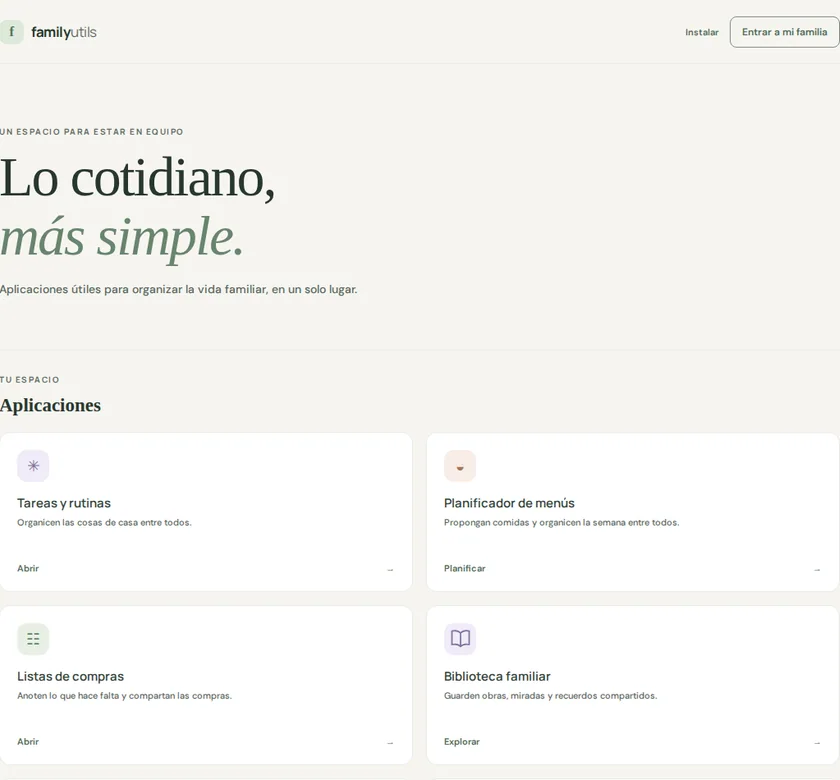Click Explorar in the Biblioteca familiar card
The image size is (840, 780).
(x=462, y=741)
